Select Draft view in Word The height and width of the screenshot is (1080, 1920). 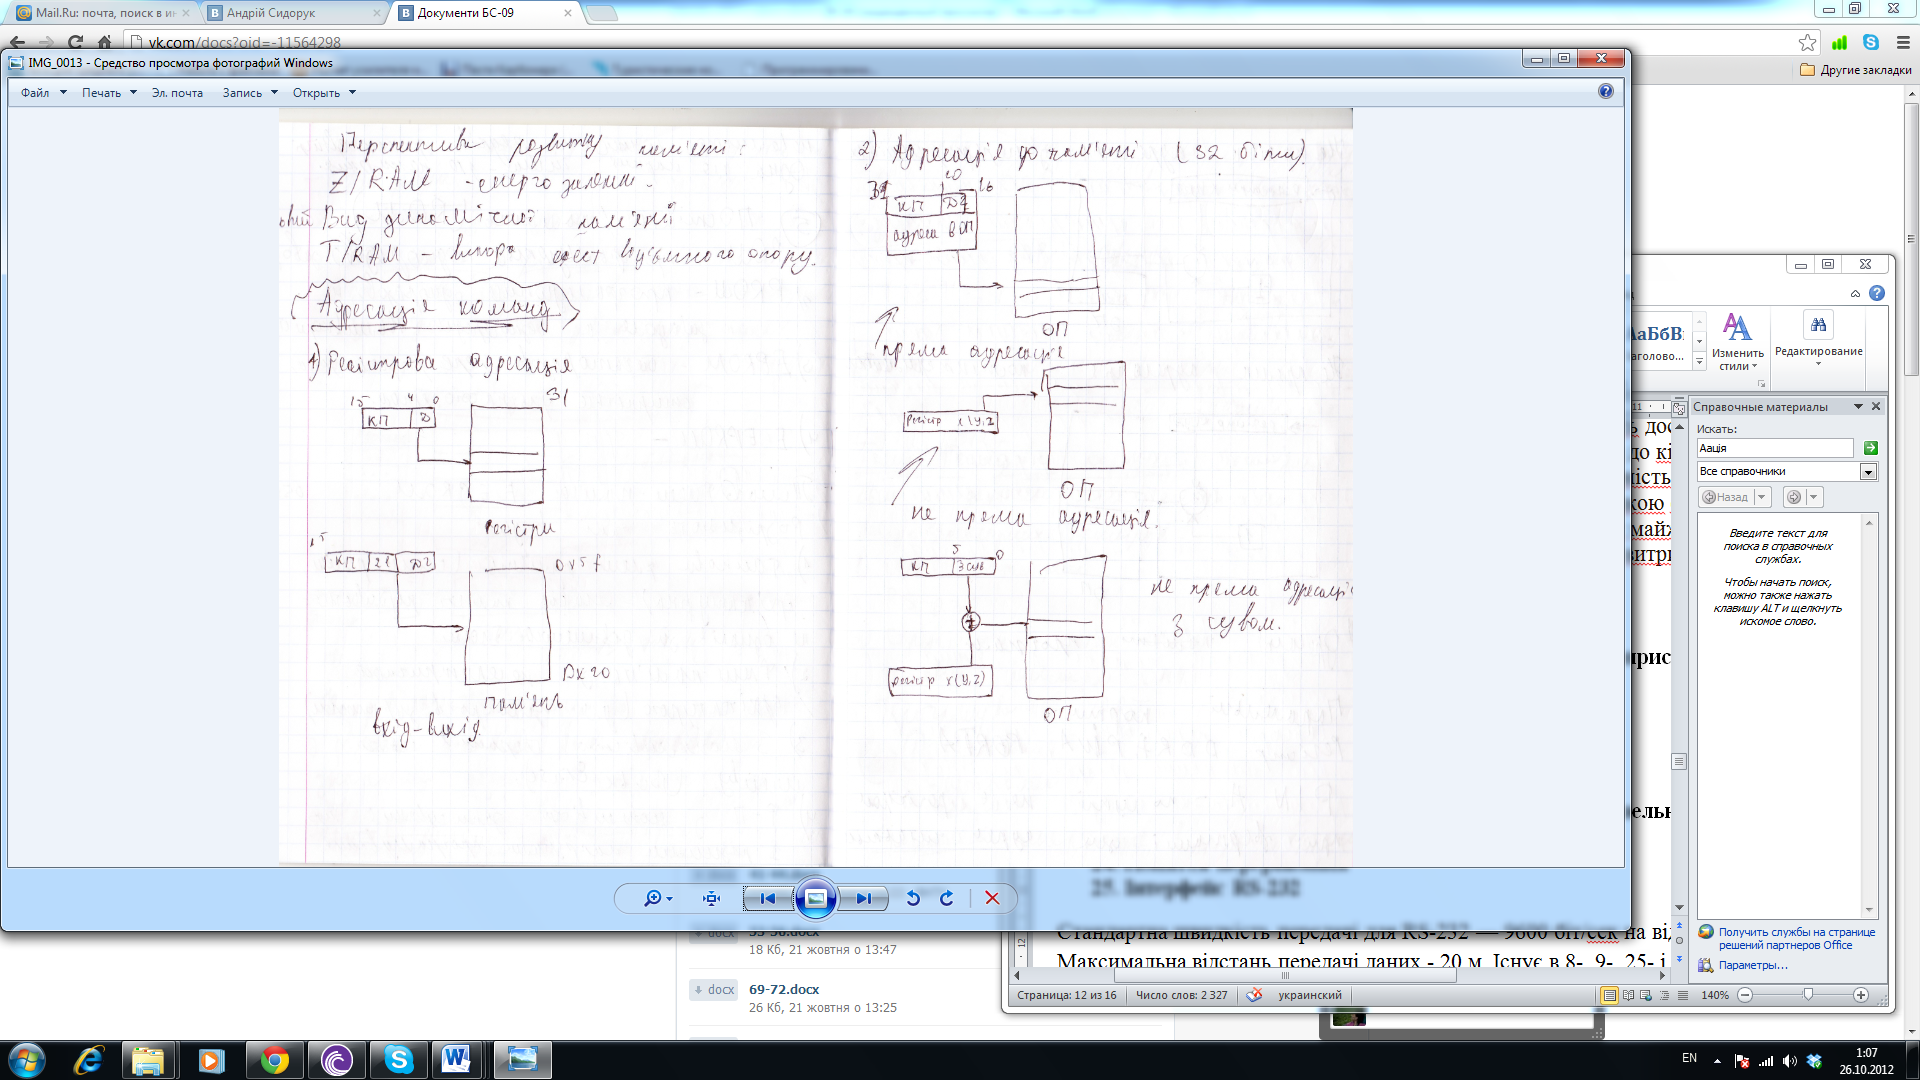click(1683, 995)
